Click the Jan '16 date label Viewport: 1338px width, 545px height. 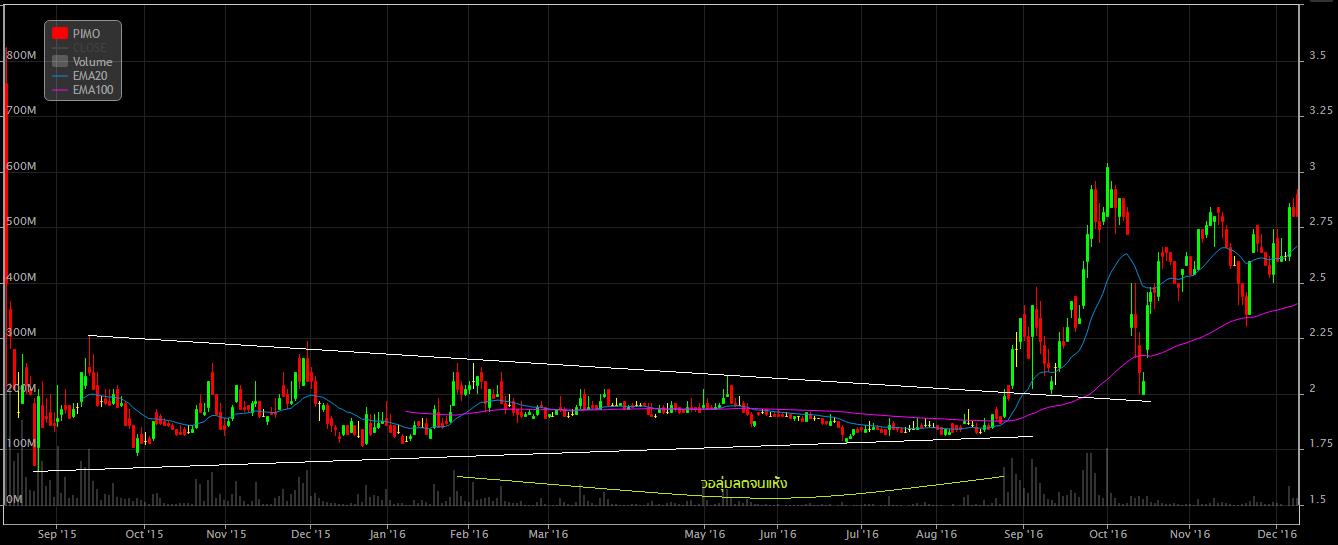point(386,535)
